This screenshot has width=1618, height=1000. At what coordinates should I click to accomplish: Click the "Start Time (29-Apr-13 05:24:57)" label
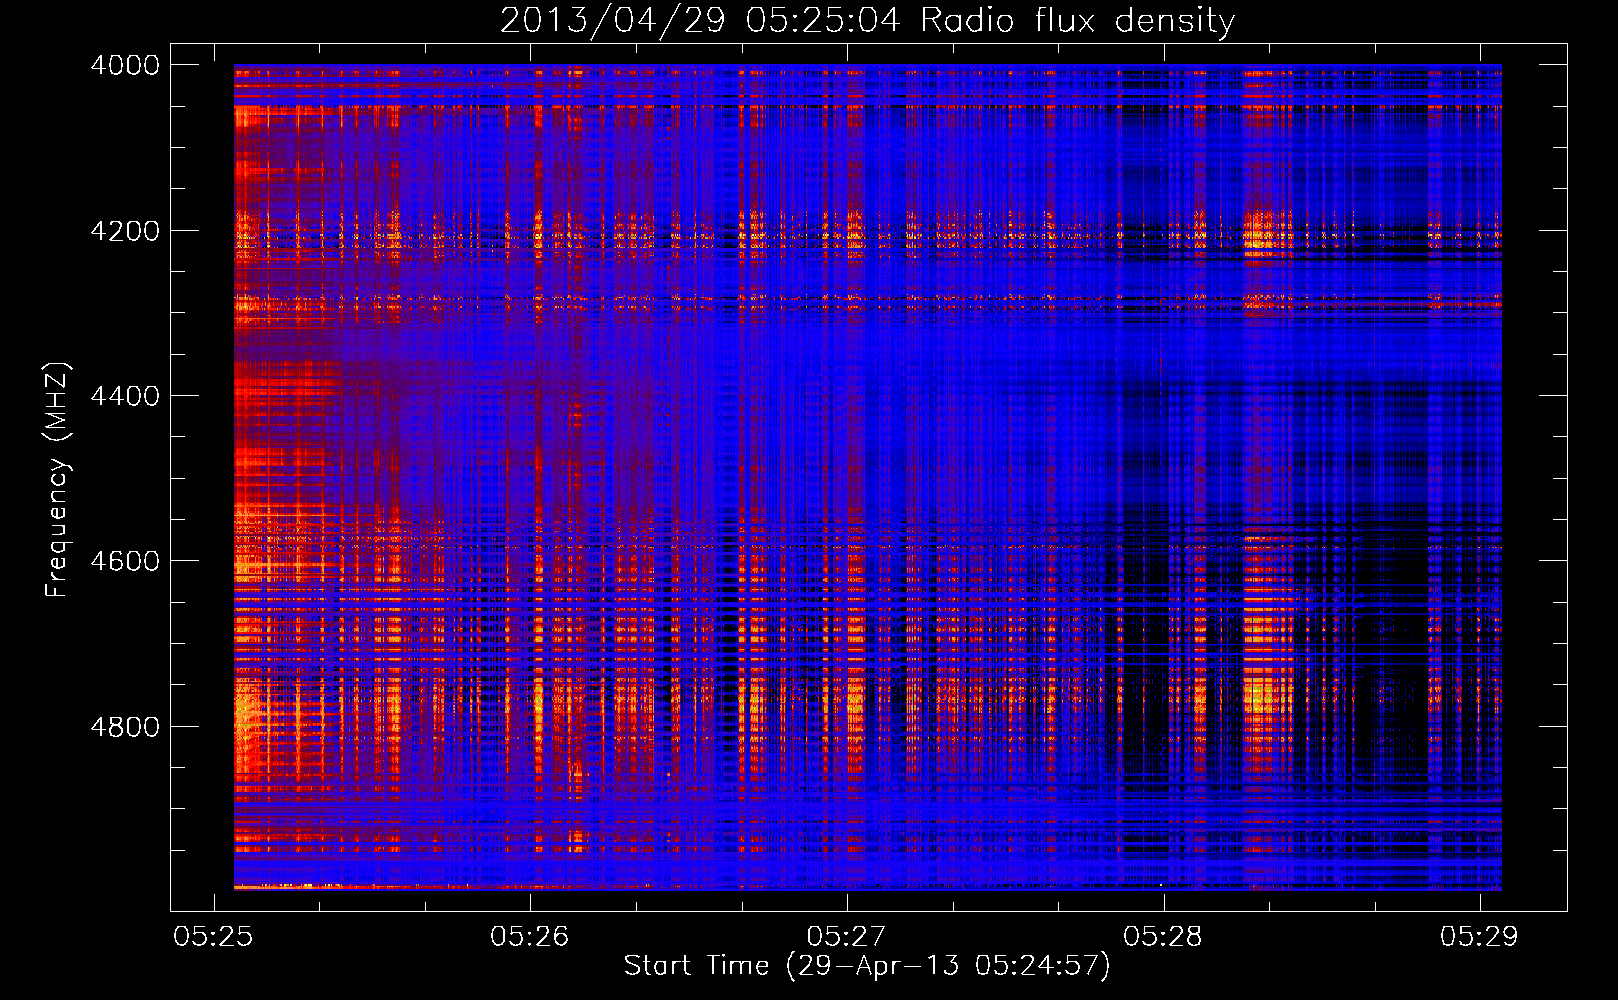point(867,966)
